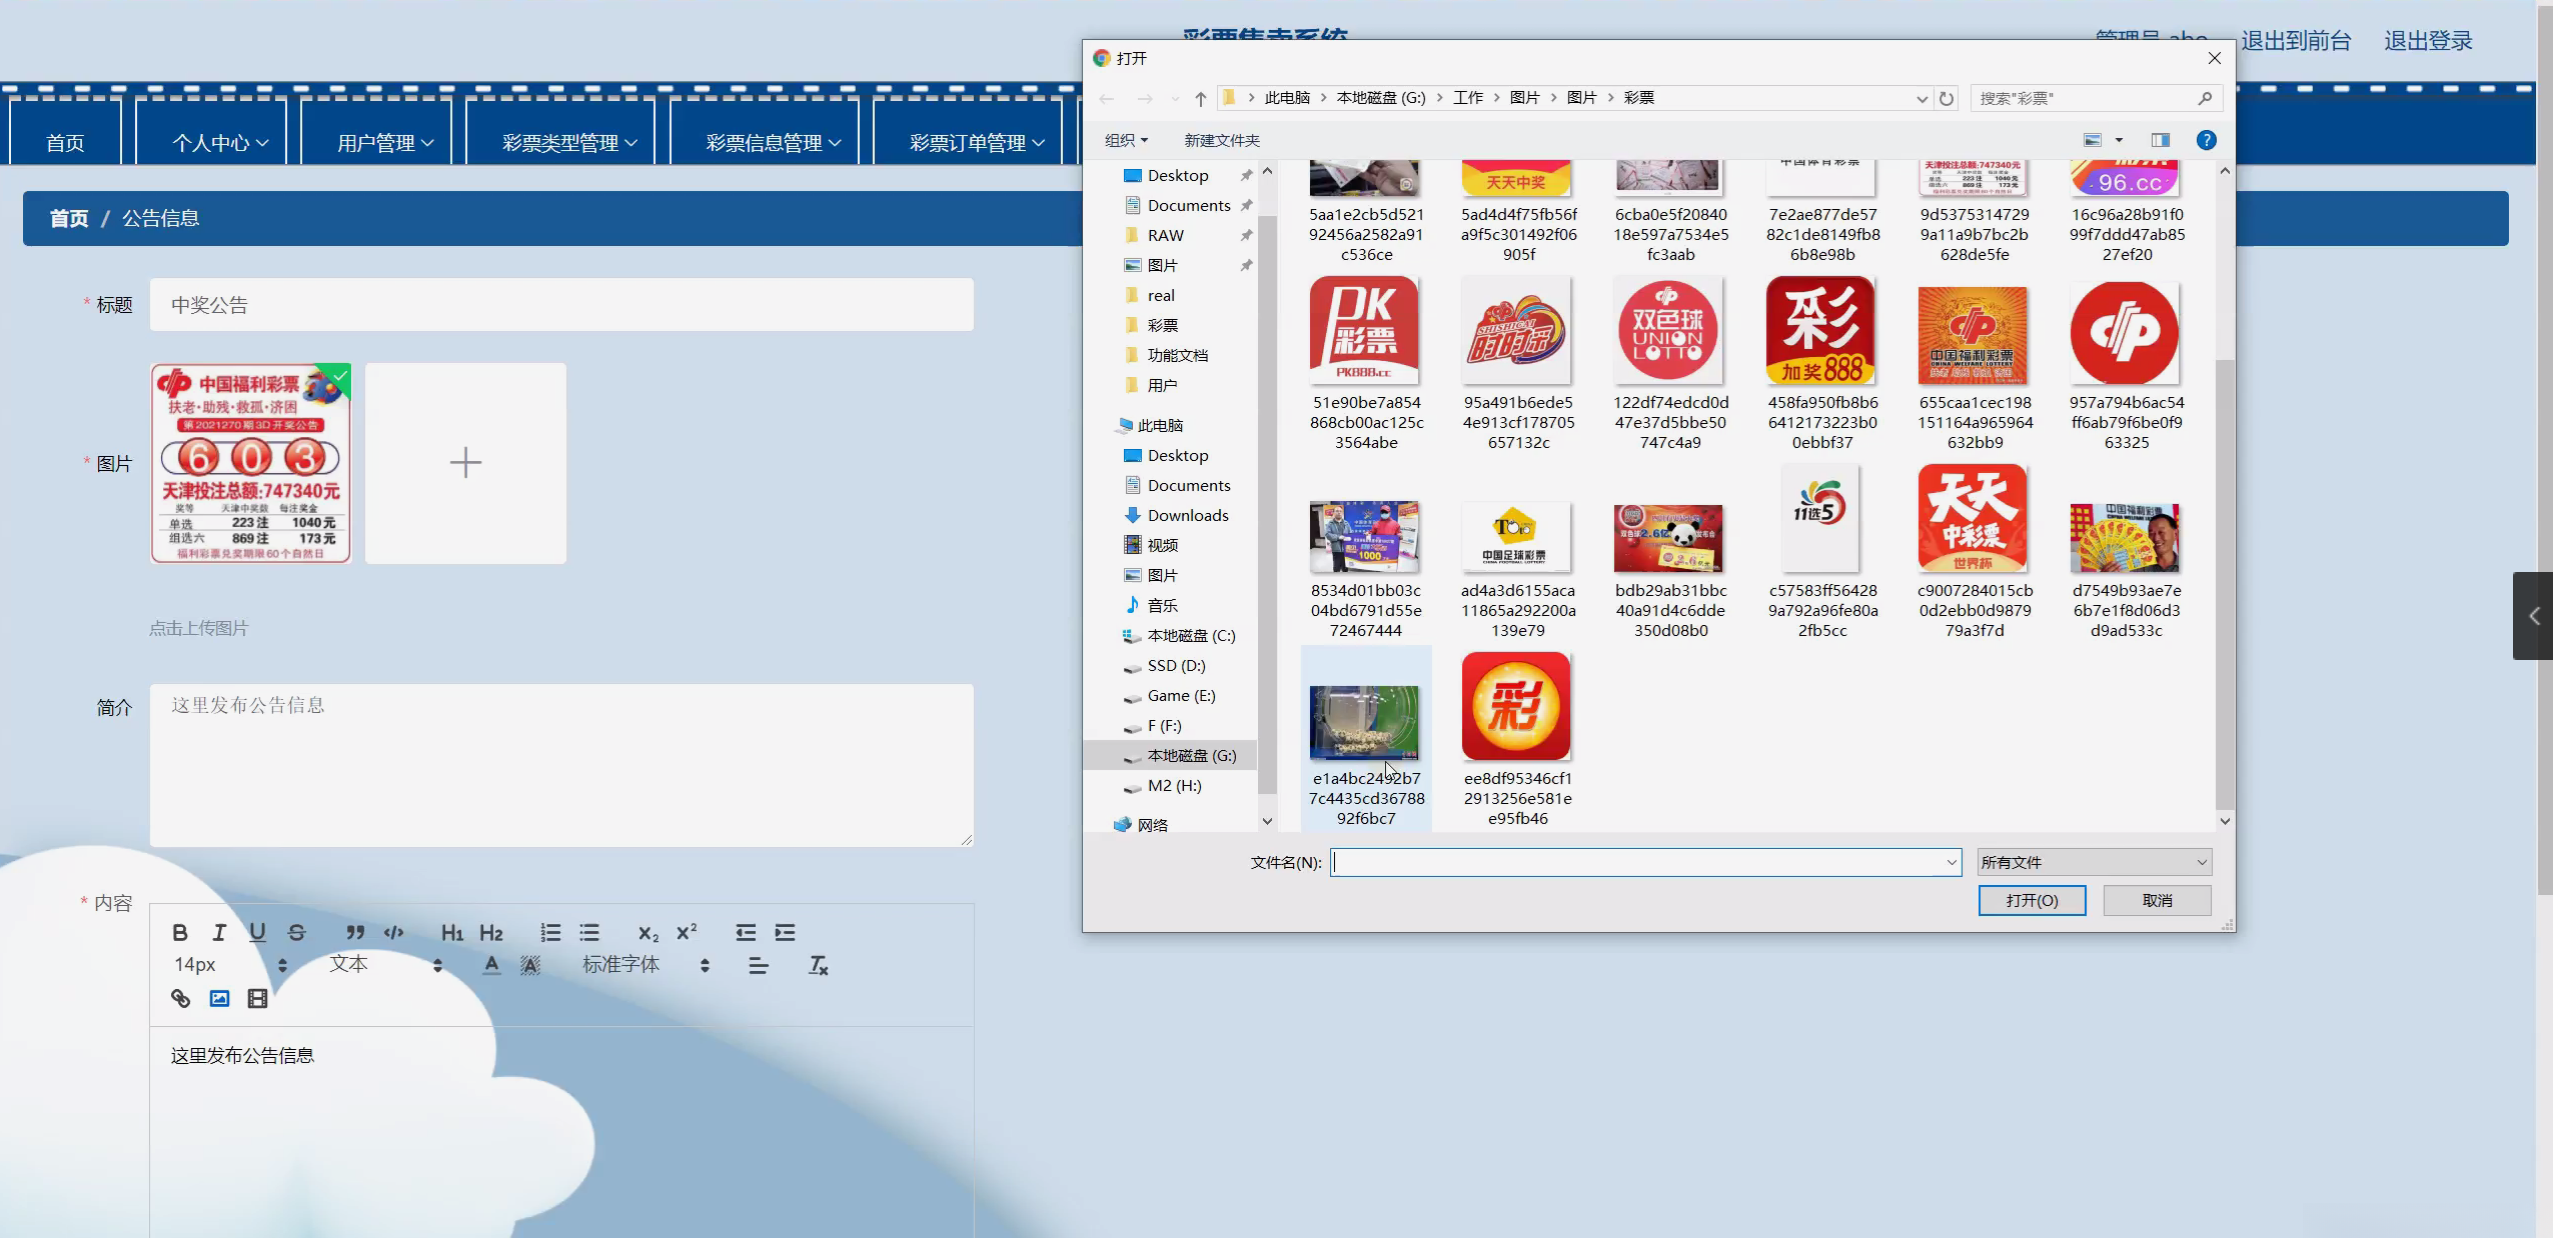The image size is (2553, 1238).
Task: Select 网络 in dialog sidebar
Action: tap(1152, 825)
